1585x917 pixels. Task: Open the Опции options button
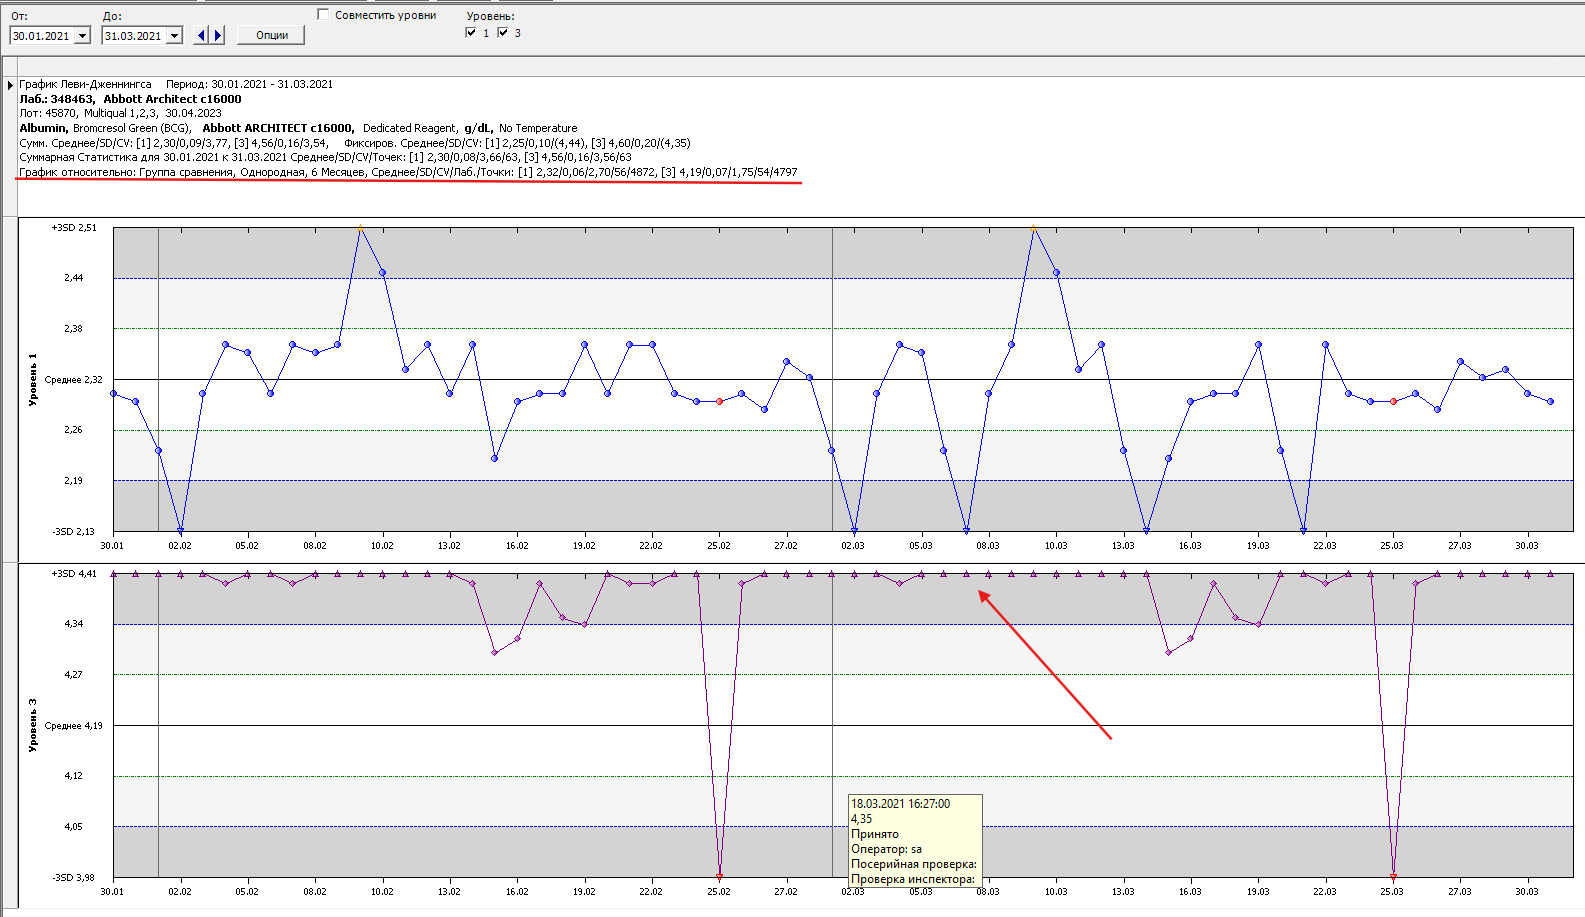pyautogui.click(x=272, y=35)
